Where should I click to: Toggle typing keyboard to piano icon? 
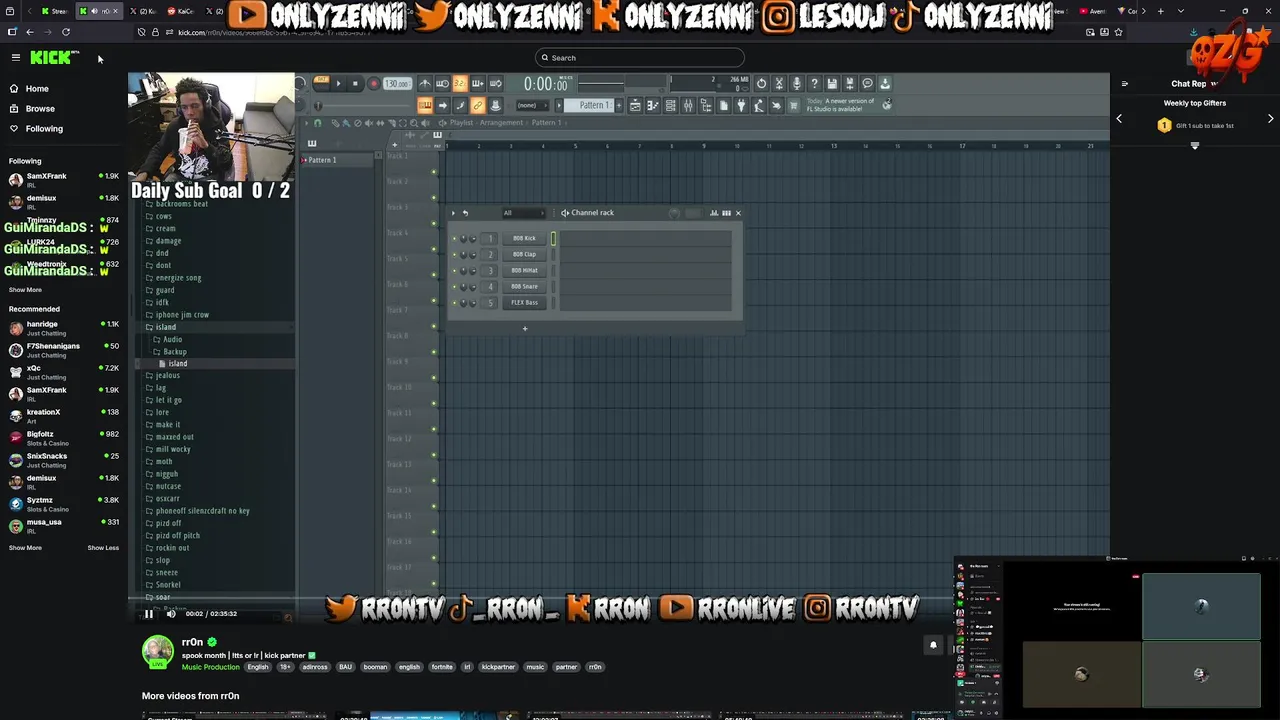[424, 105]
